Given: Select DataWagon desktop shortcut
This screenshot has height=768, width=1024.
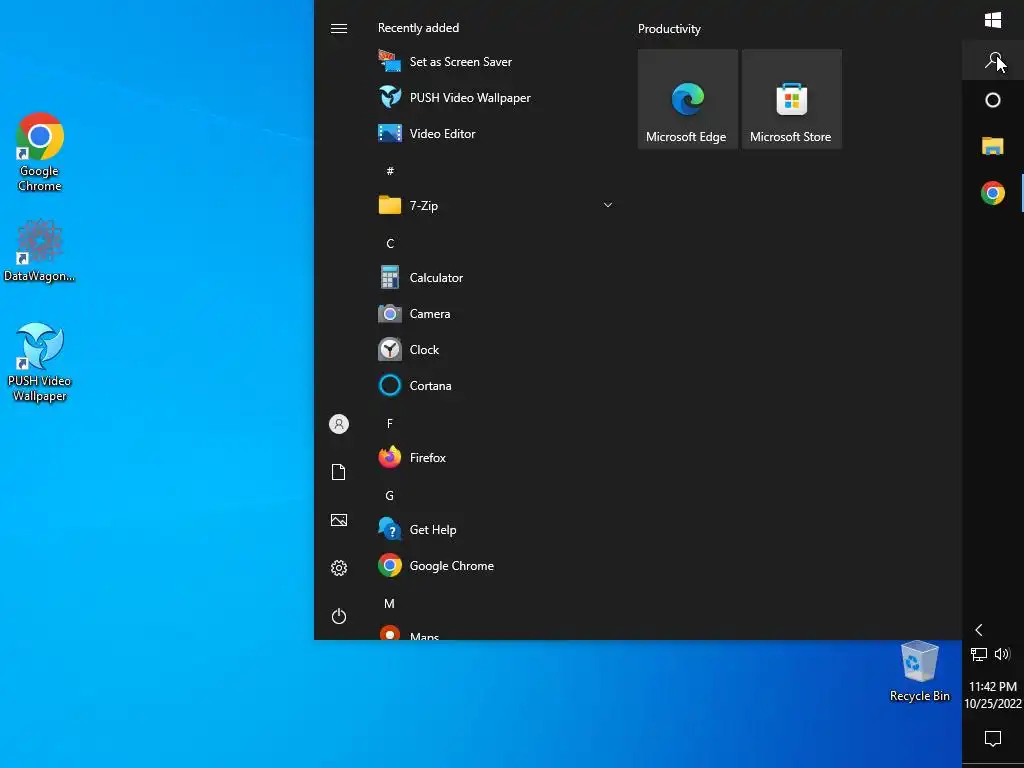Looking at the screenshot, I should pos(40,251).
